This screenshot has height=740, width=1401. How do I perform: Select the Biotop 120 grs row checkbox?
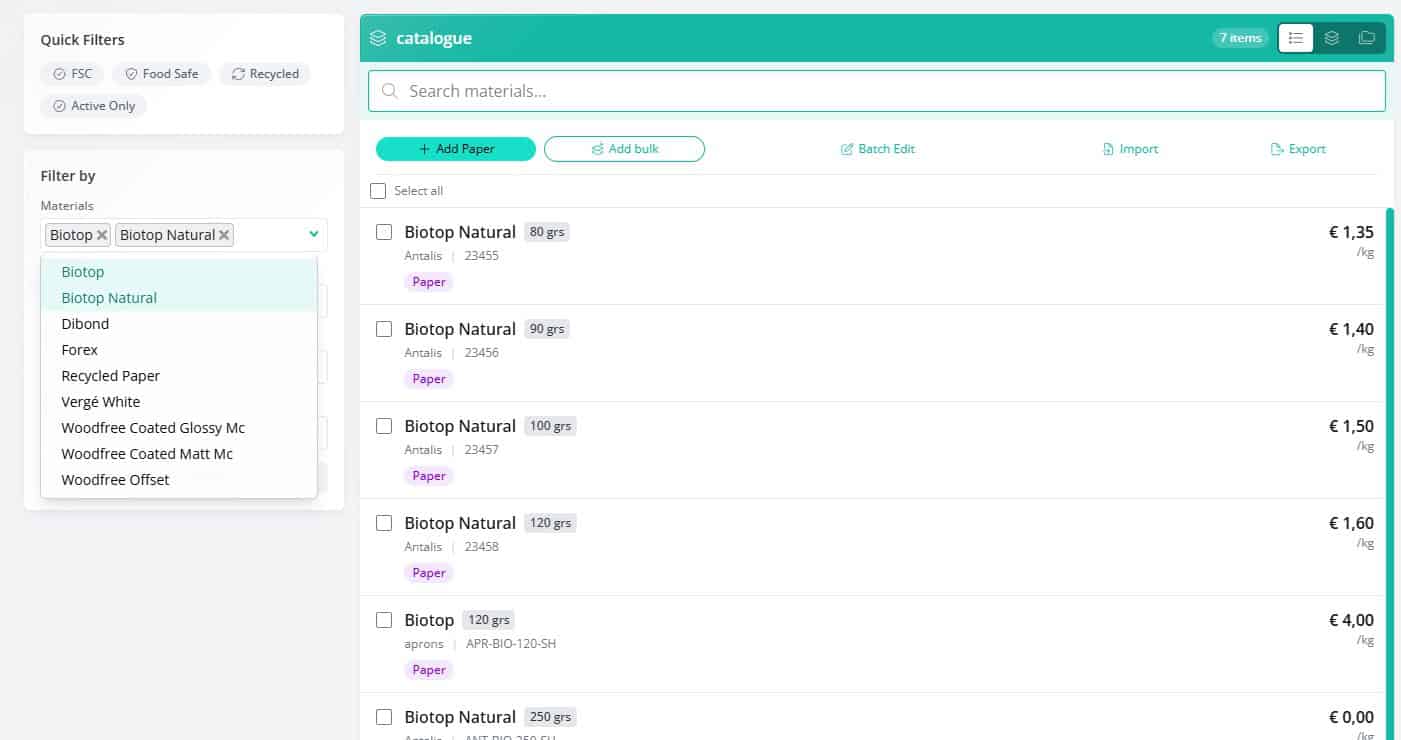384,620
